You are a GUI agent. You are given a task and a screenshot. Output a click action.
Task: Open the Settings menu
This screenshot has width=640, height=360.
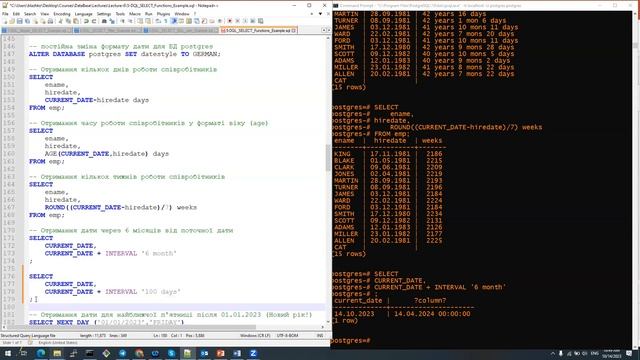pyautogui.click(x=104, y=14)
